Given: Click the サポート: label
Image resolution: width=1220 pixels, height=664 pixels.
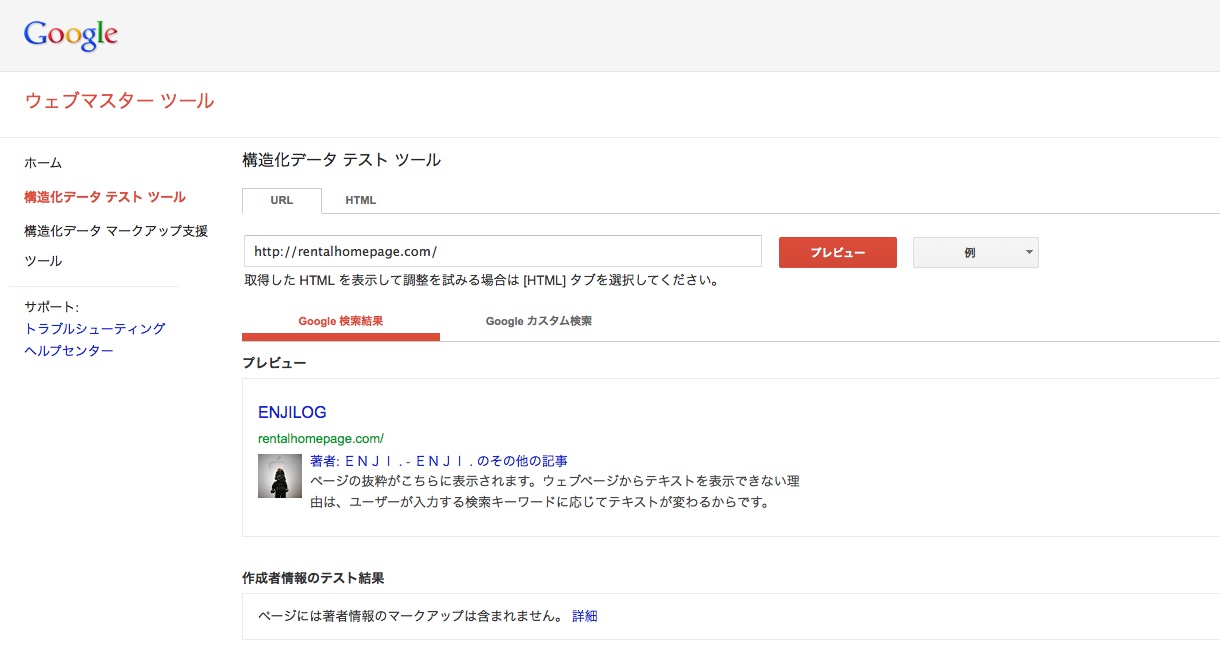Looking at the screenshot, I should (52, 307).
